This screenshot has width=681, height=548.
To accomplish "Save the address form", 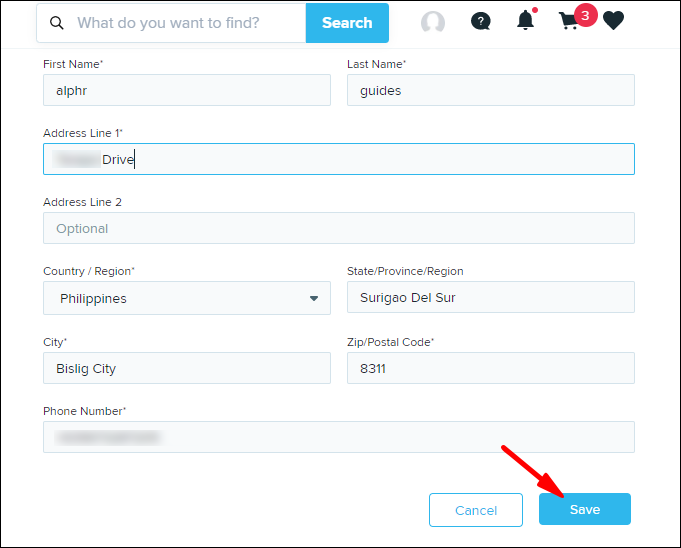I will click(x=584, y=509).
